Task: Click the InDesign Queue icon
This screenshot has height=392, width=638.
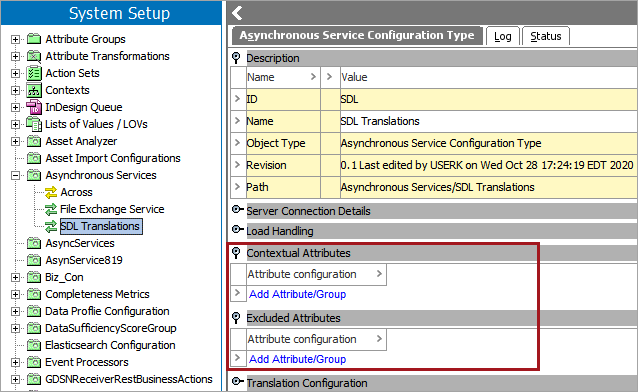Action: (34, 107)
